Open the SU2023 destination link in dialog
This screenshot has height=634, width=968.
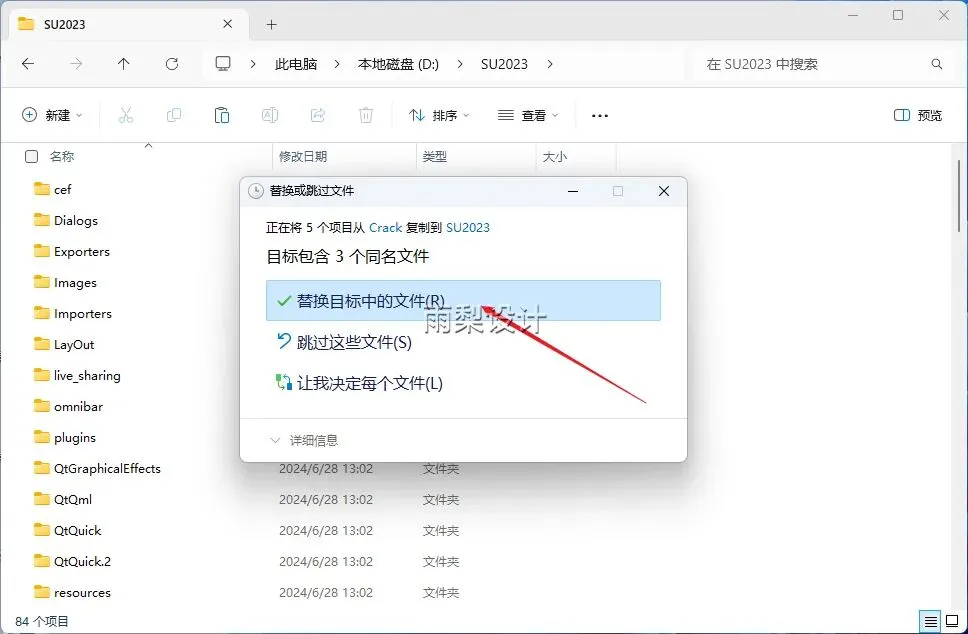(x=467, y=228)
